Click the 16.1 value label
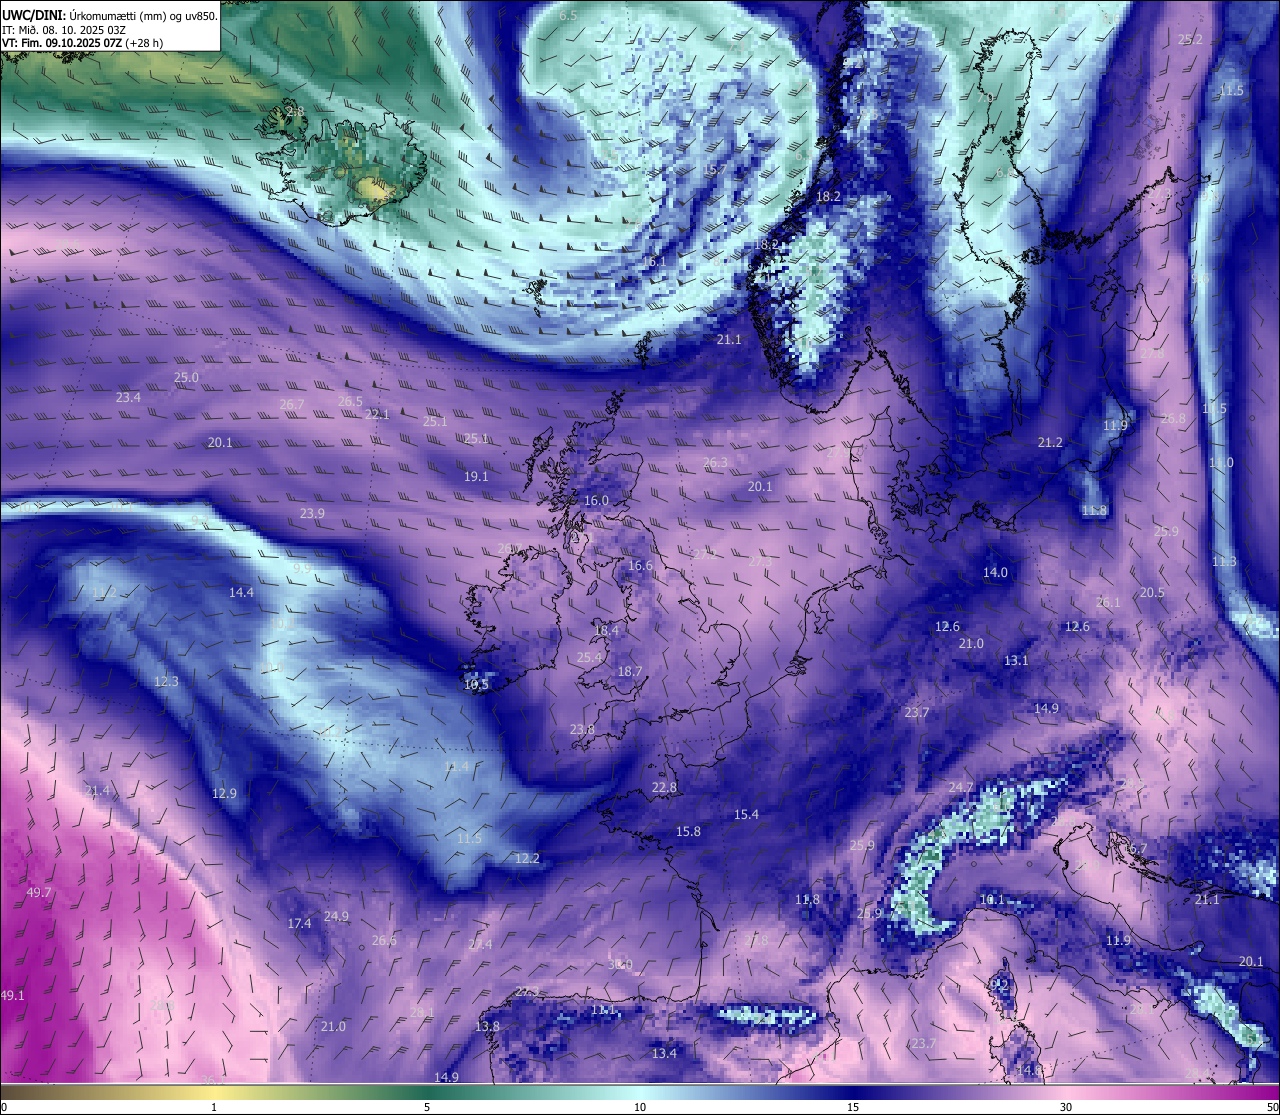Image resolution: width=1280 pixels, height=1115 pixels. (x=653, y=262)
